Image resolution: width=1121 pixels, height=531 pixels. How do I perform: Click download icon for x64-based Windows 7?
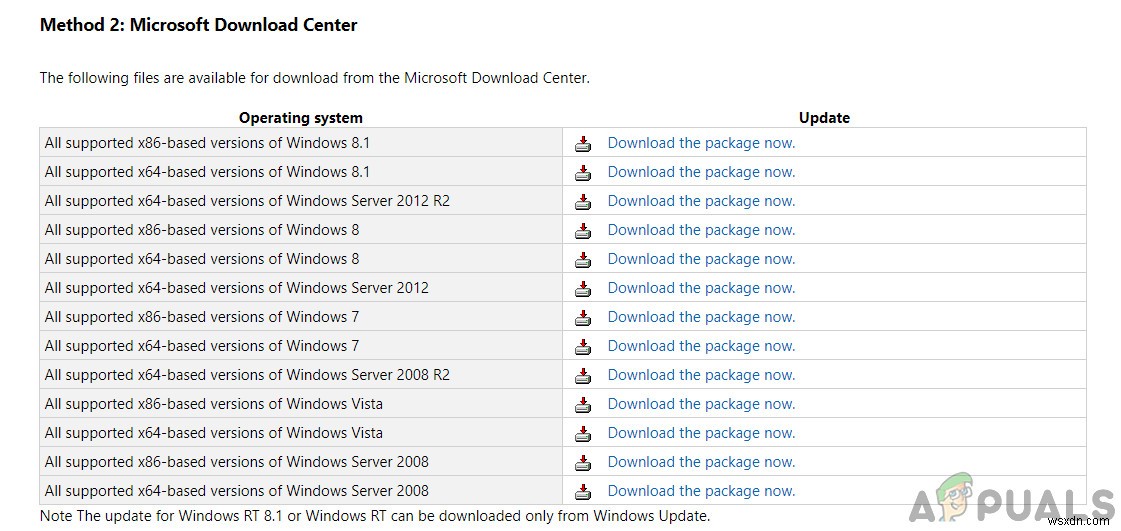point(583,347)
